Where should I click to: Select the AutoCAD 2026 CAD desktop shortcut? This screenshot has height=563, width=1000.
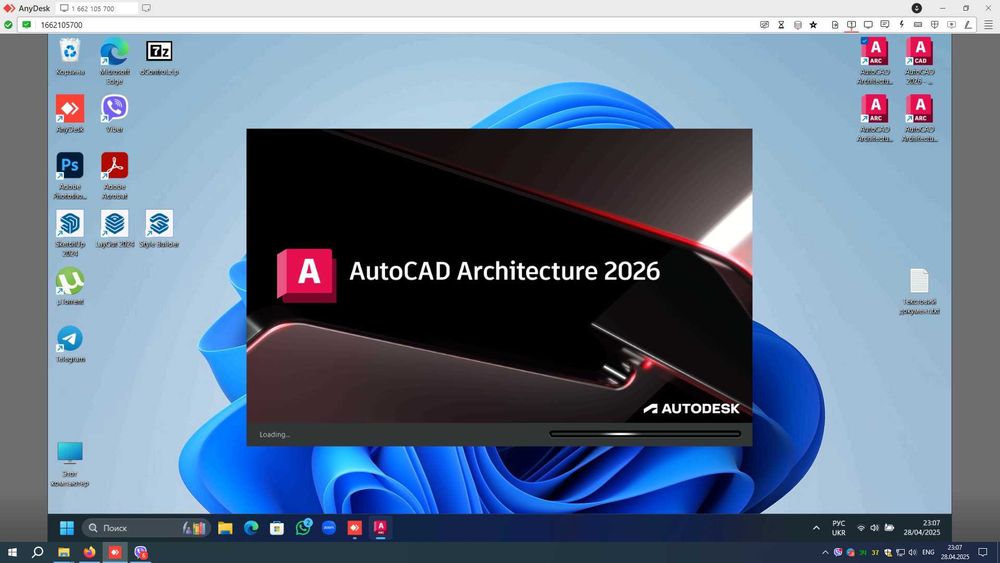click(x=920, y=61)
